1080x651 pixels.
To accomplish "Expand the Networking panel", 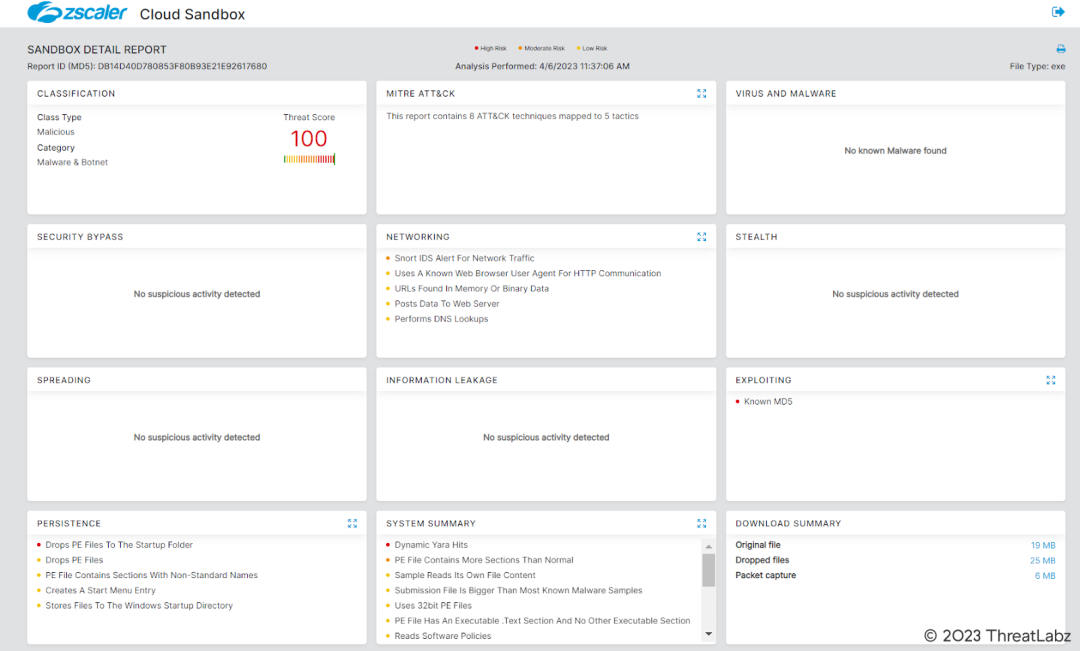I will click(x=701, y=237).
